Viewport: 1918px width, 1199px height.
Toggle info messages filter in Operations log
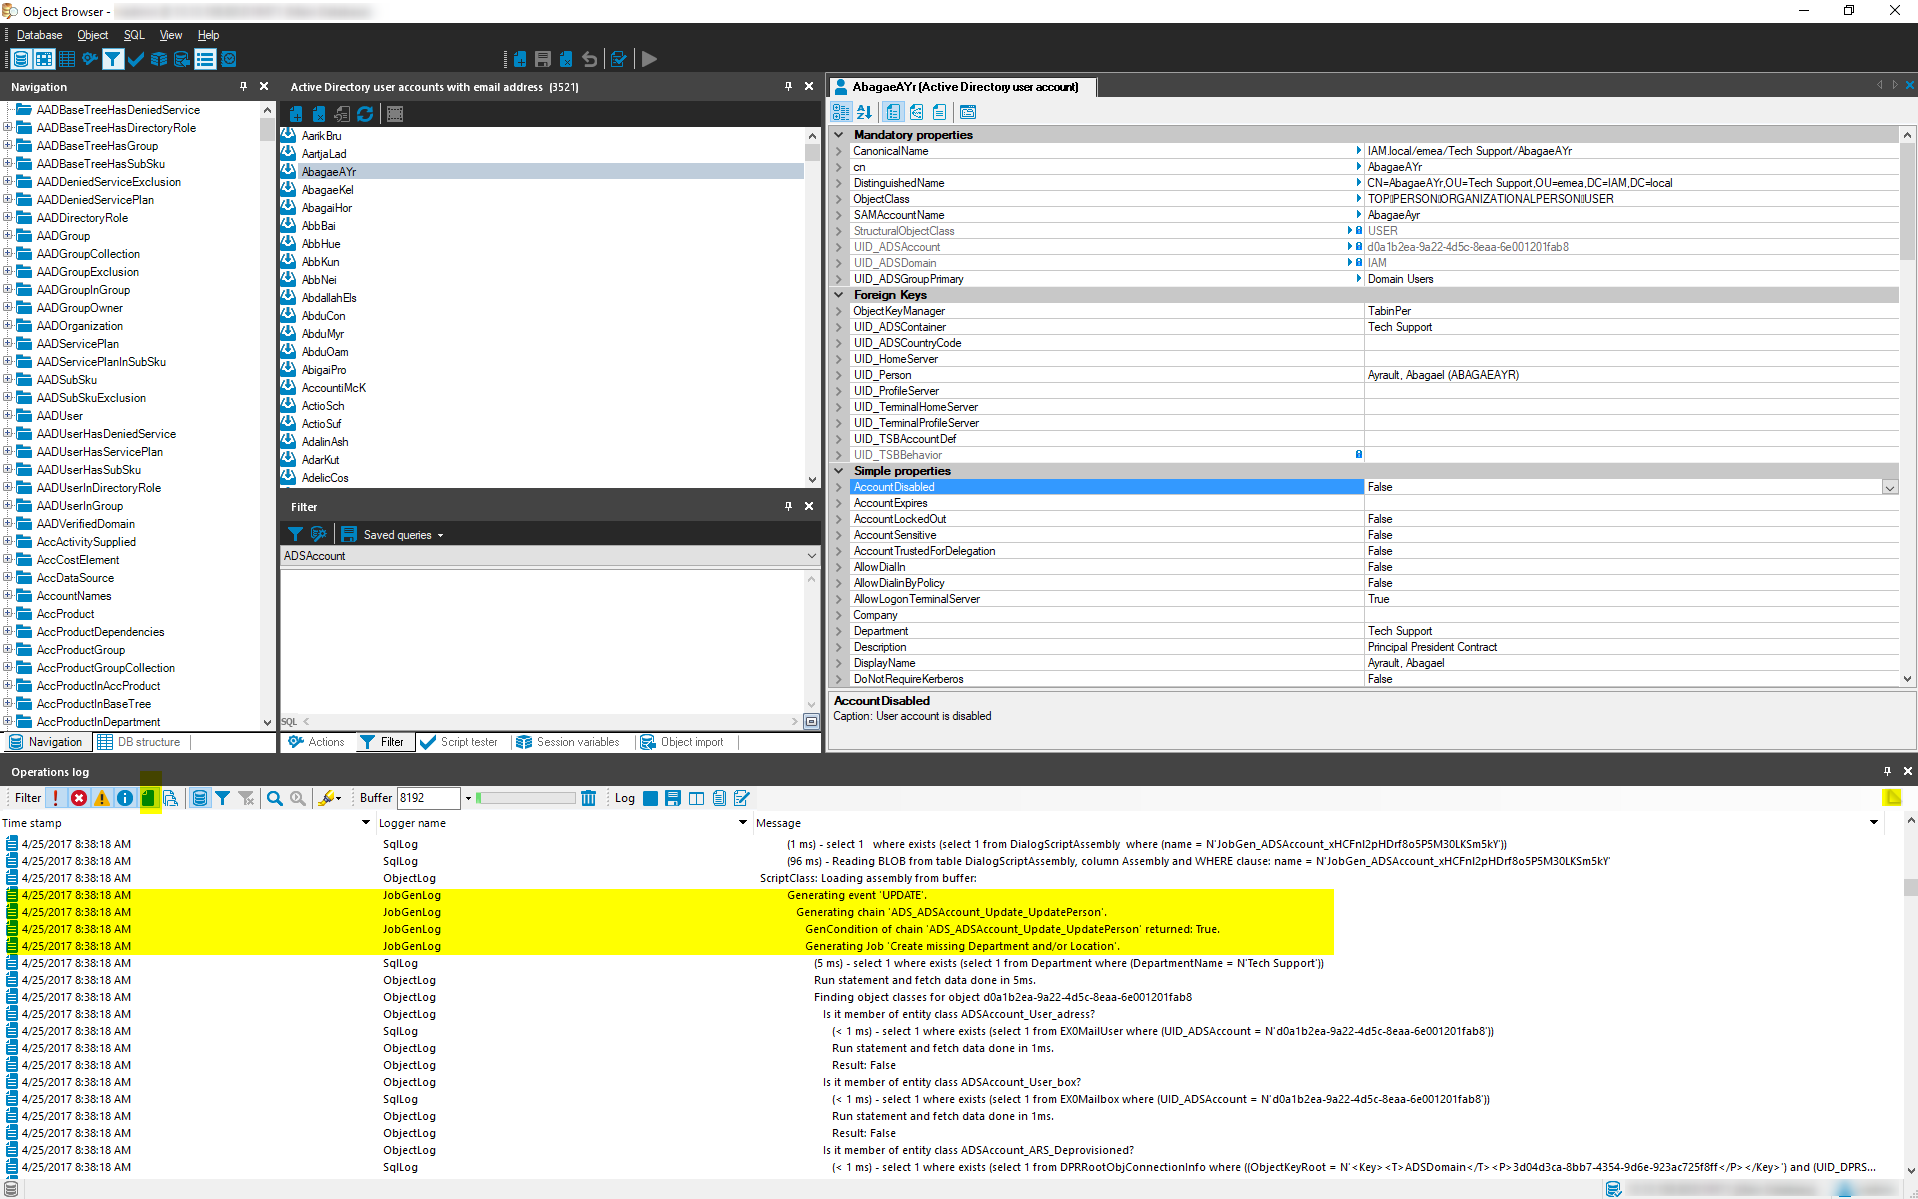tap(125, 798)
